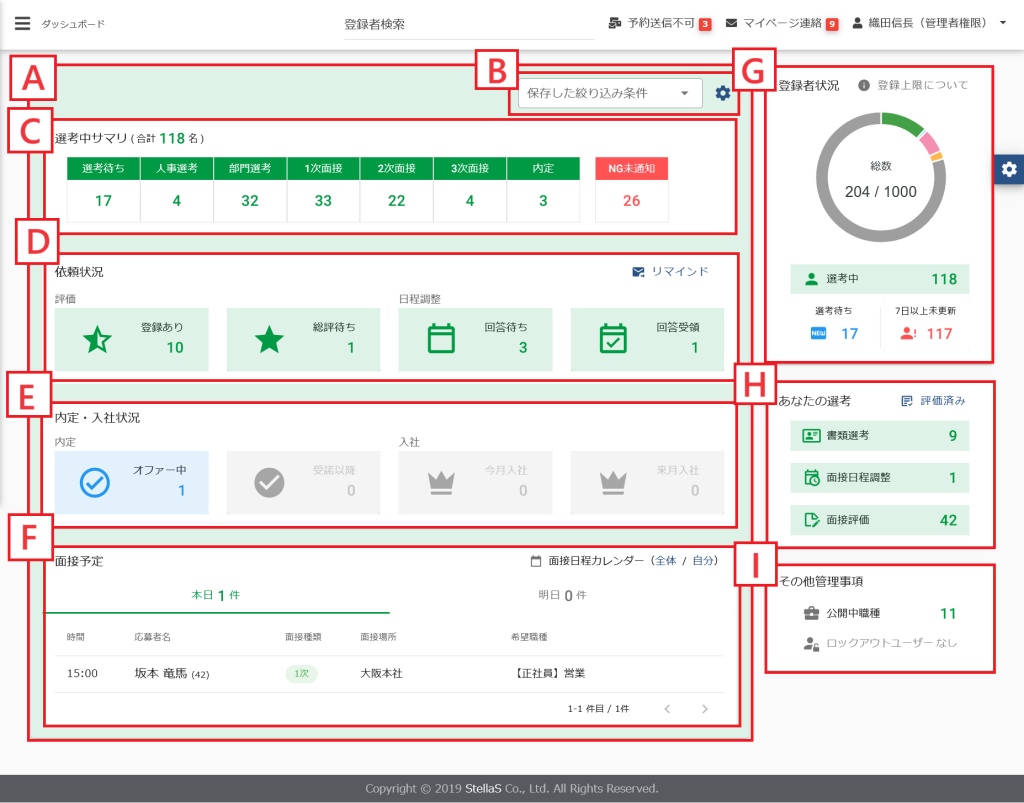The image size is (1024, 803).
Task: Click the 総評待ち filled star icon
Action: coord(269,339)
